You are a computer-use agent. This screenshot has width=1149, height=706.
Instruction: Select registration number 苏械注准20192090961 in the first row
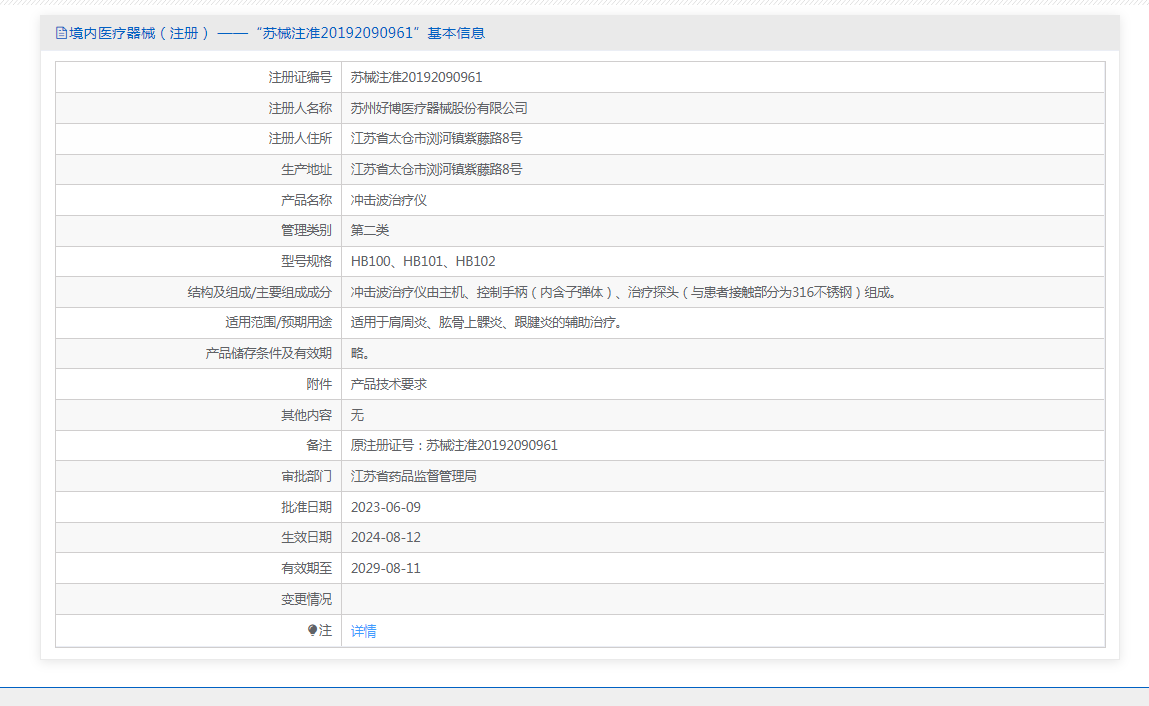tap(416, 77)
